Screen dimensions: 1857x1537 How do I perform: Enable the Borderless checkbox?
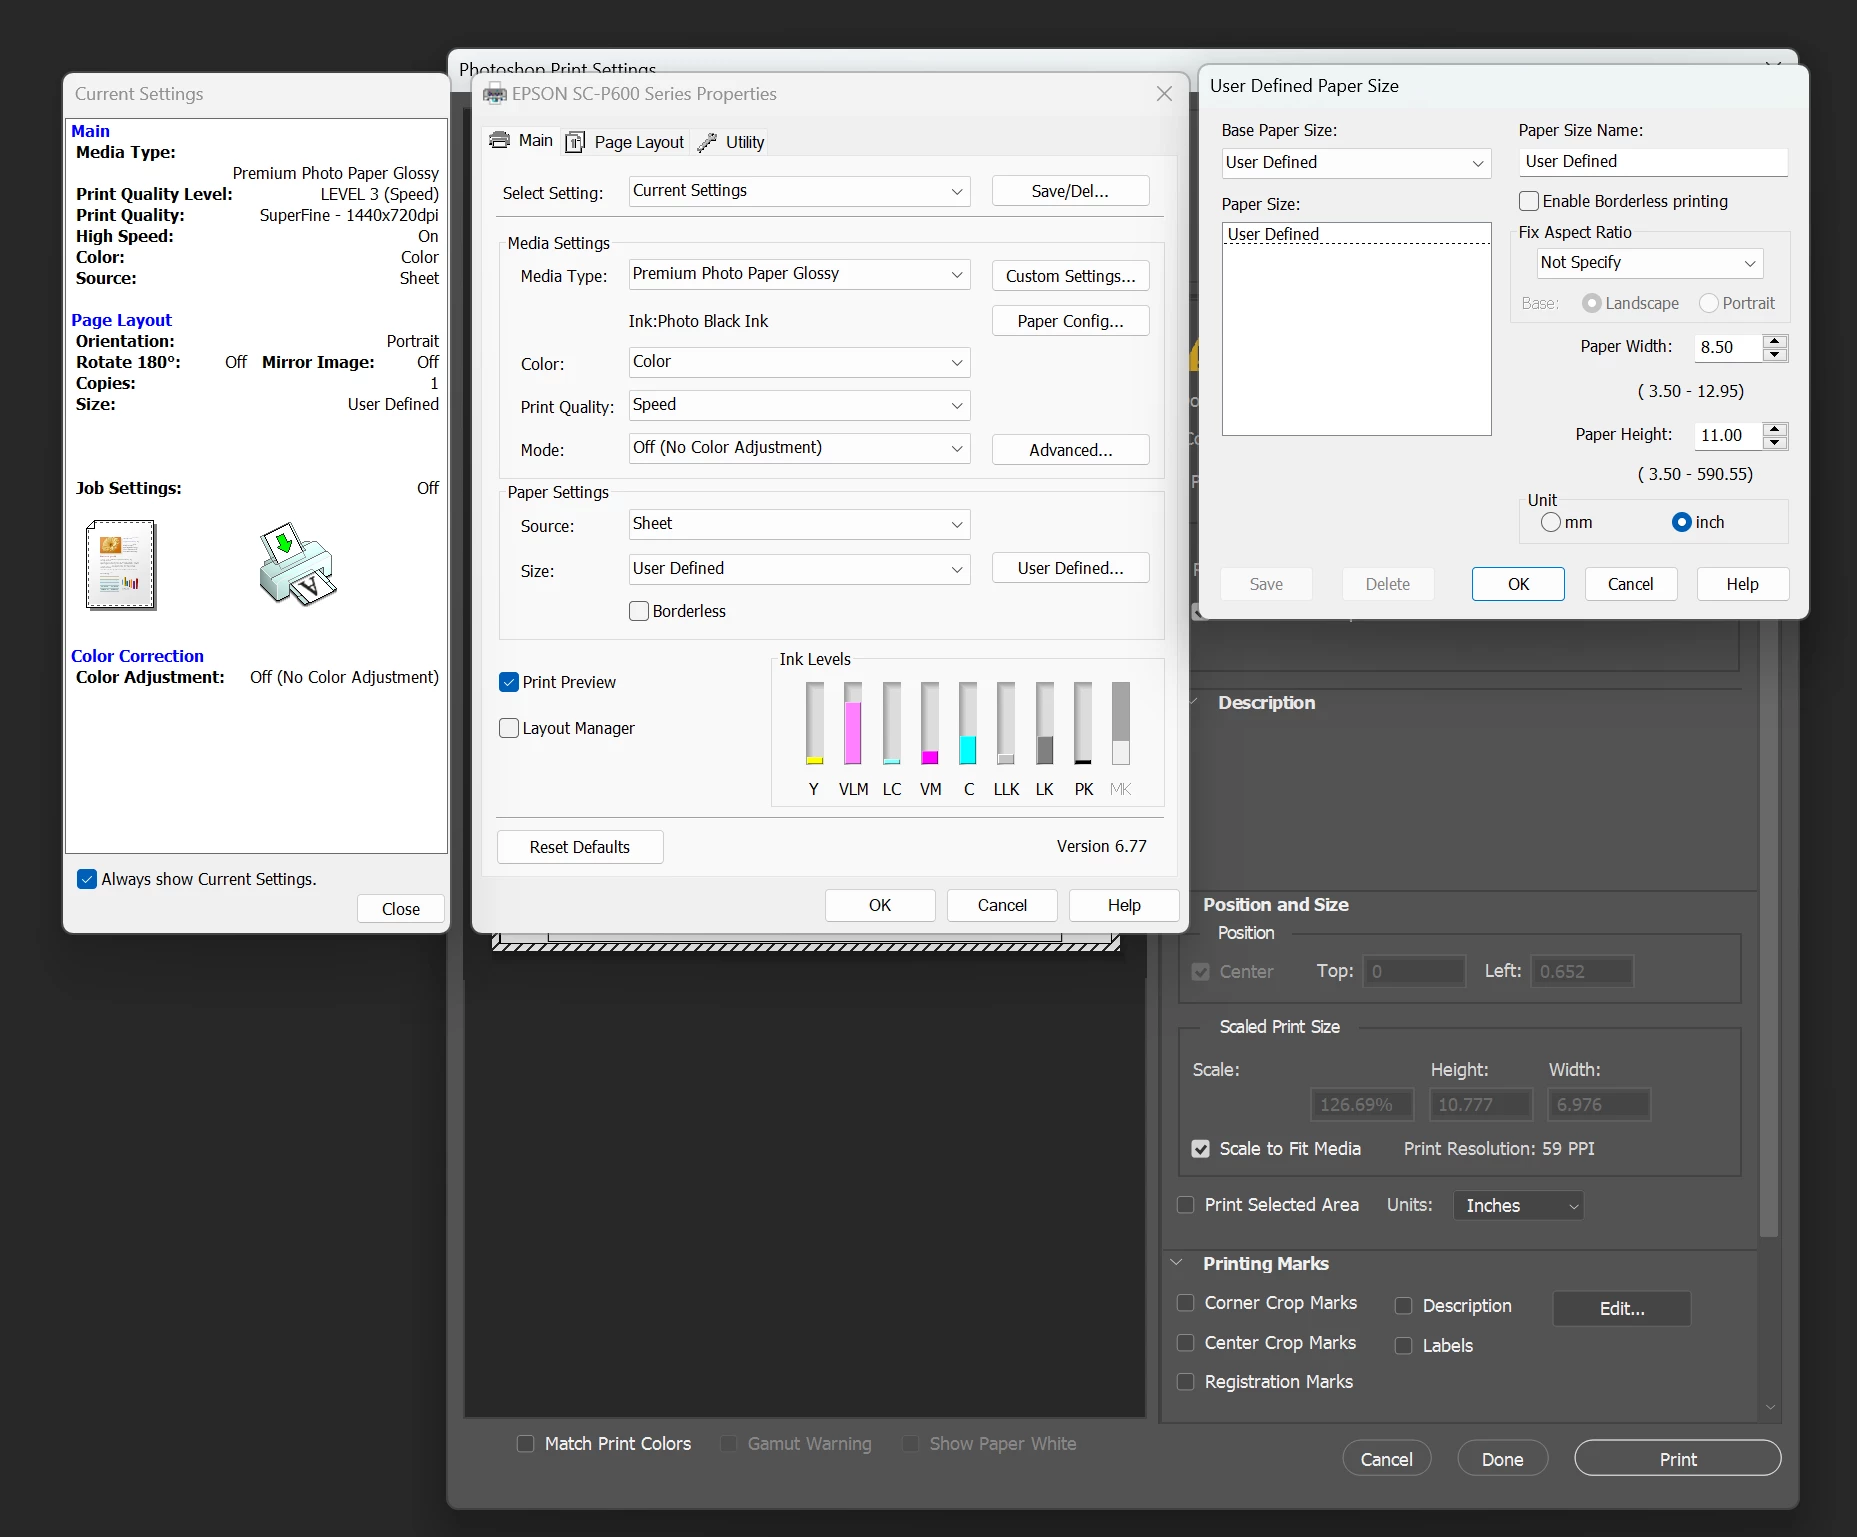[x=639, y=611]
